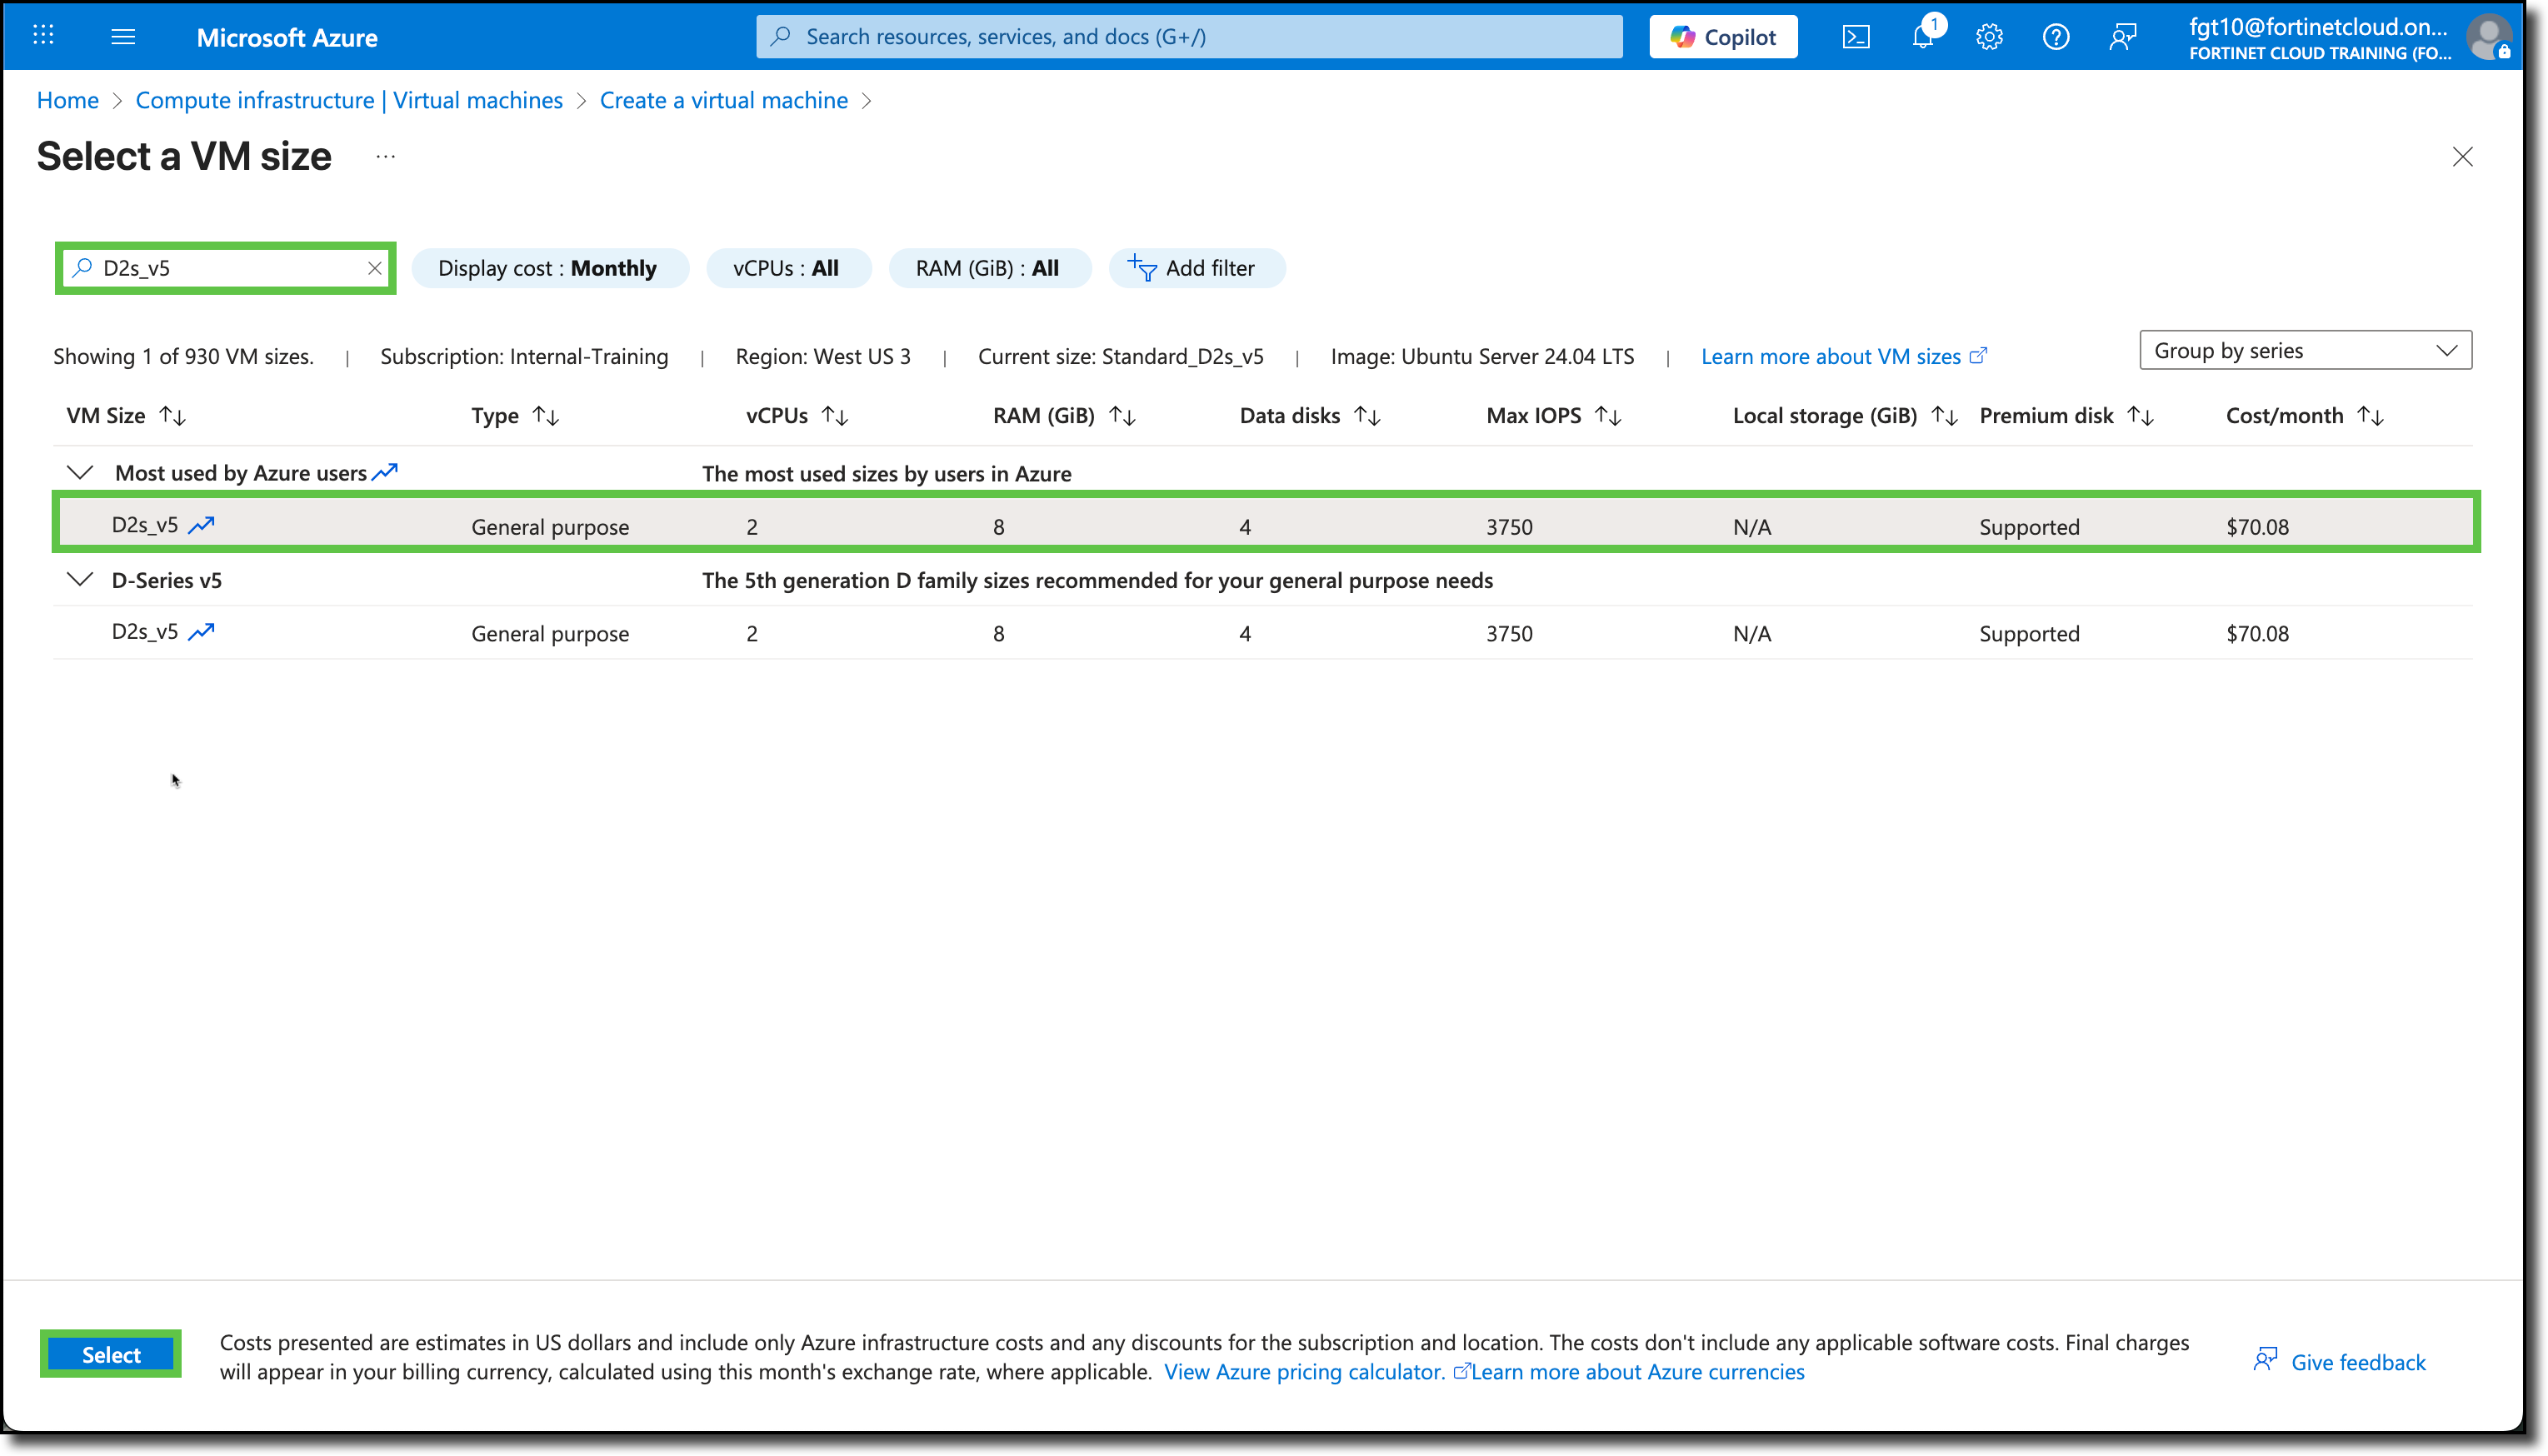The height and width of the screenshot is (1456, 2548).
Task: Navigate to Home via breadcrumb
Action: pos(67,100)
